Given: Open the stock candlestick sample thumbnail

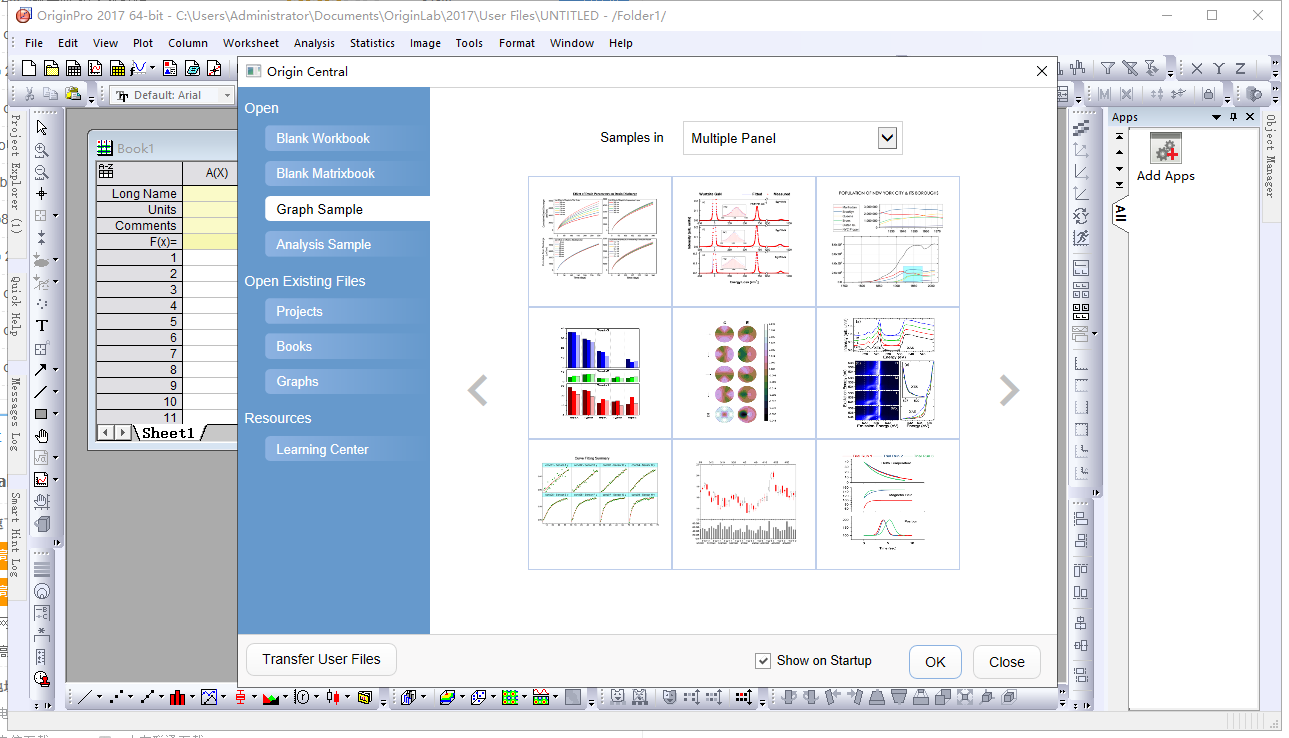Looking at the screenshot, I should tap(744, 504).
